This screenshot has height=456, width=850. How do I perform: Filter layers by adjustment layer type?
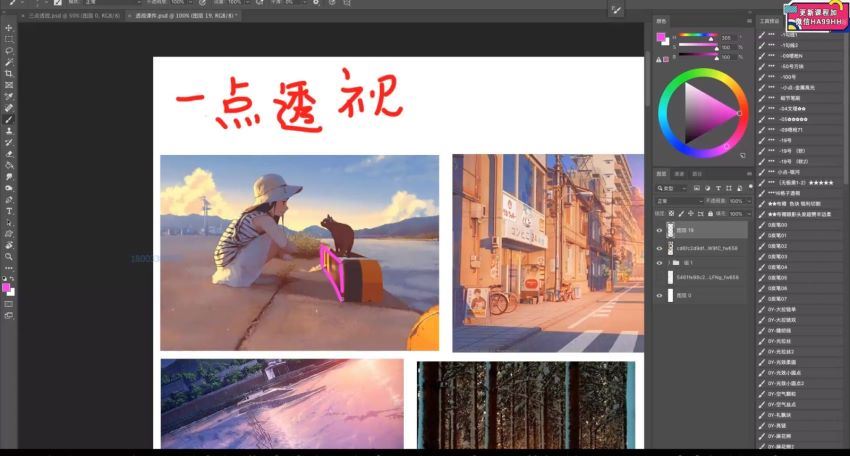coord(707,188)
